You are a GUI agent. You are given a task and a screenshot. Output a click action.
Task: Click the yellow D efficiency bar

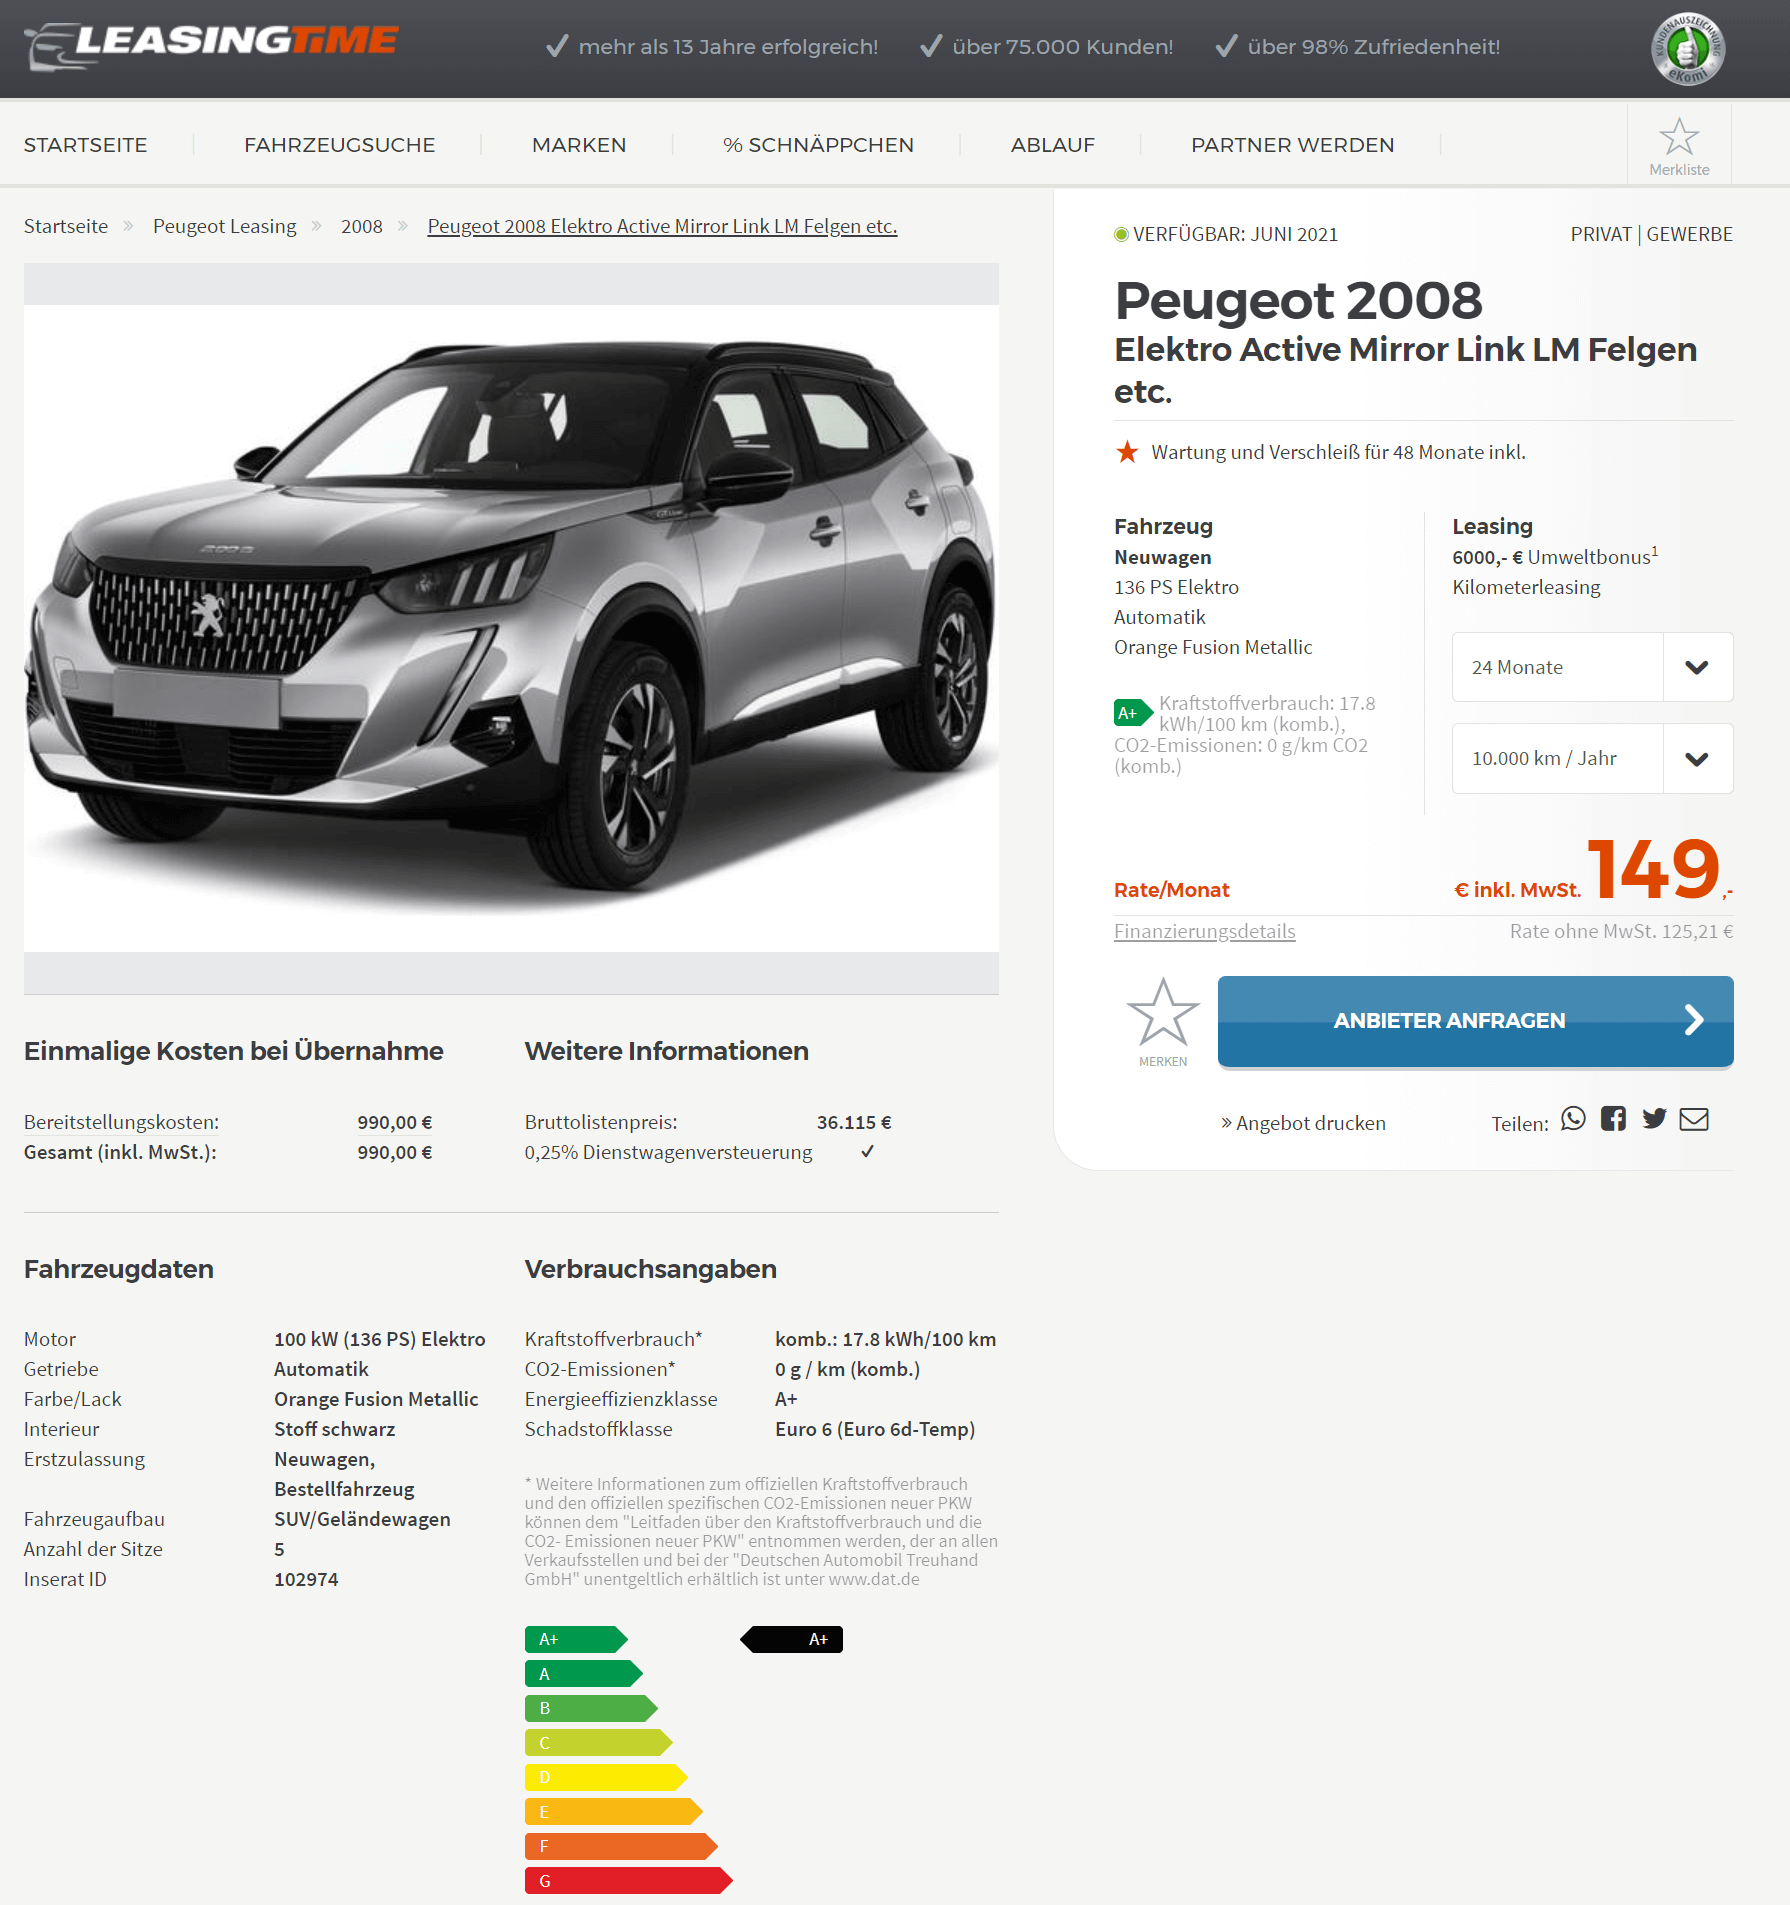click(x=605, y=1777)
